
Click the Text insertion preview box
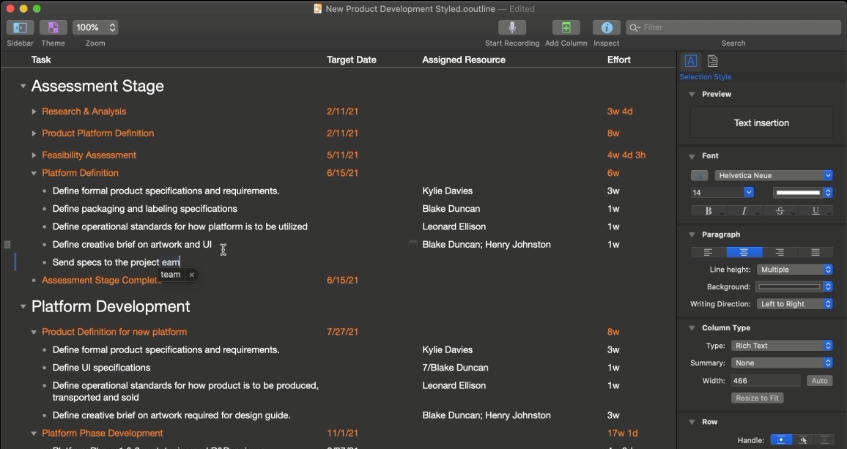[761, 123]
